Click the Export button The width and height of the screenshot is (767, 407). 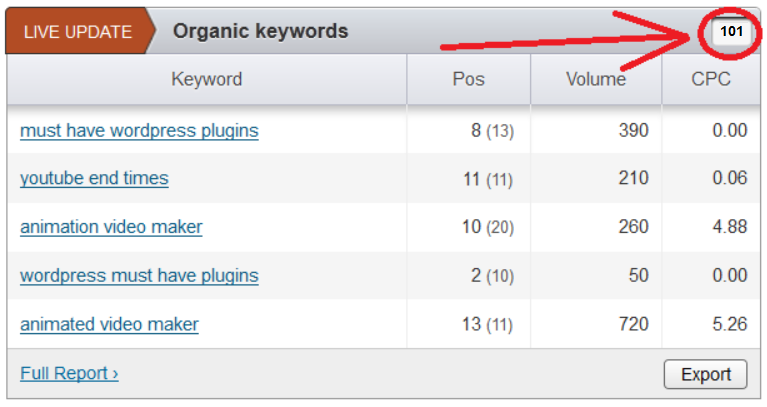pyautogui.click(x=705, y=374)
